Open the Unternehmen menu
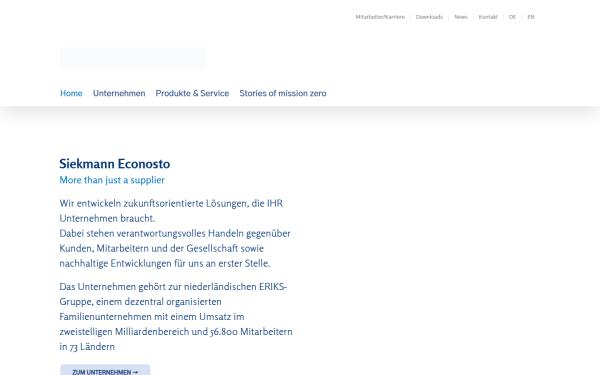This screenshot has height=375, width=600. (x=119, y=93)
